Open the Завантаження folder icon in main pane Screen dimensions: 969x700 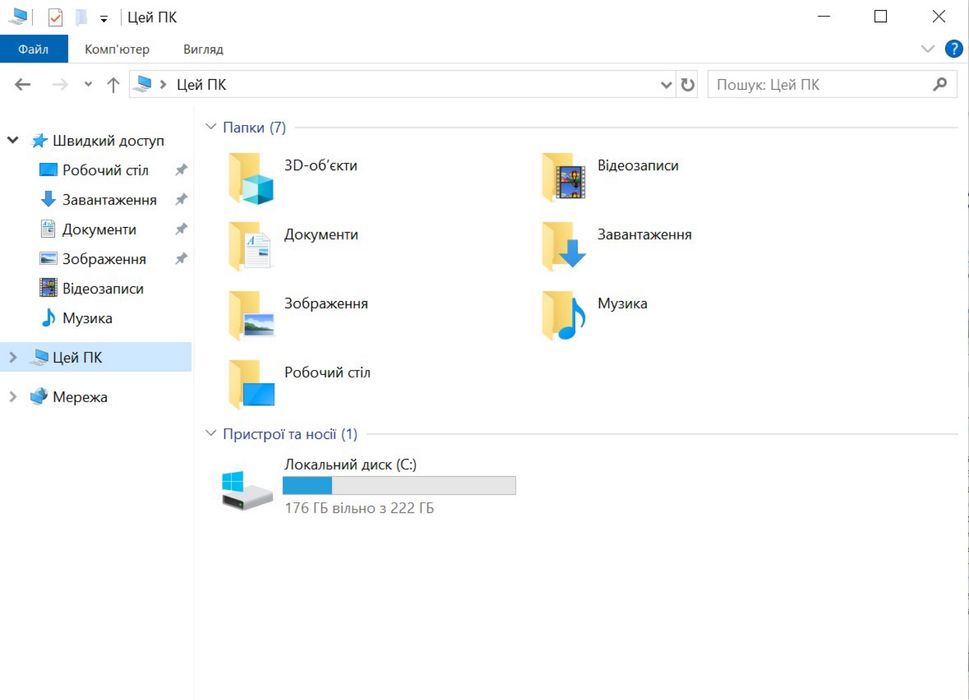[x=564, y=247]
